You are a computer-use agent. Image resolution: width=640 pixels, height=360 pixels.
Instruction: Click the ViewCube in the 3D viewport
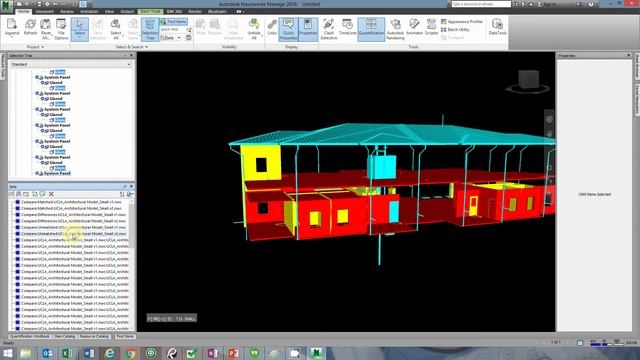(x=529, y=81)
